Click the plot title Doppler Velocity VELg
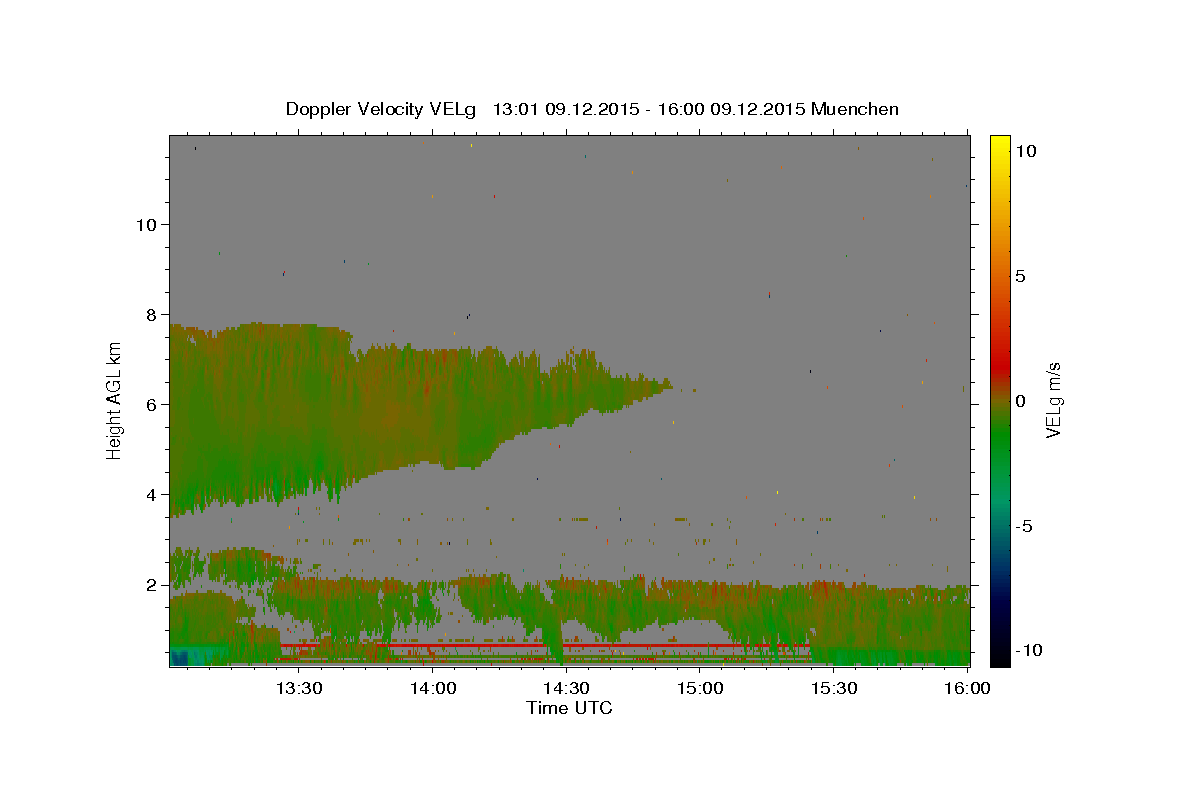 [384, 109]
